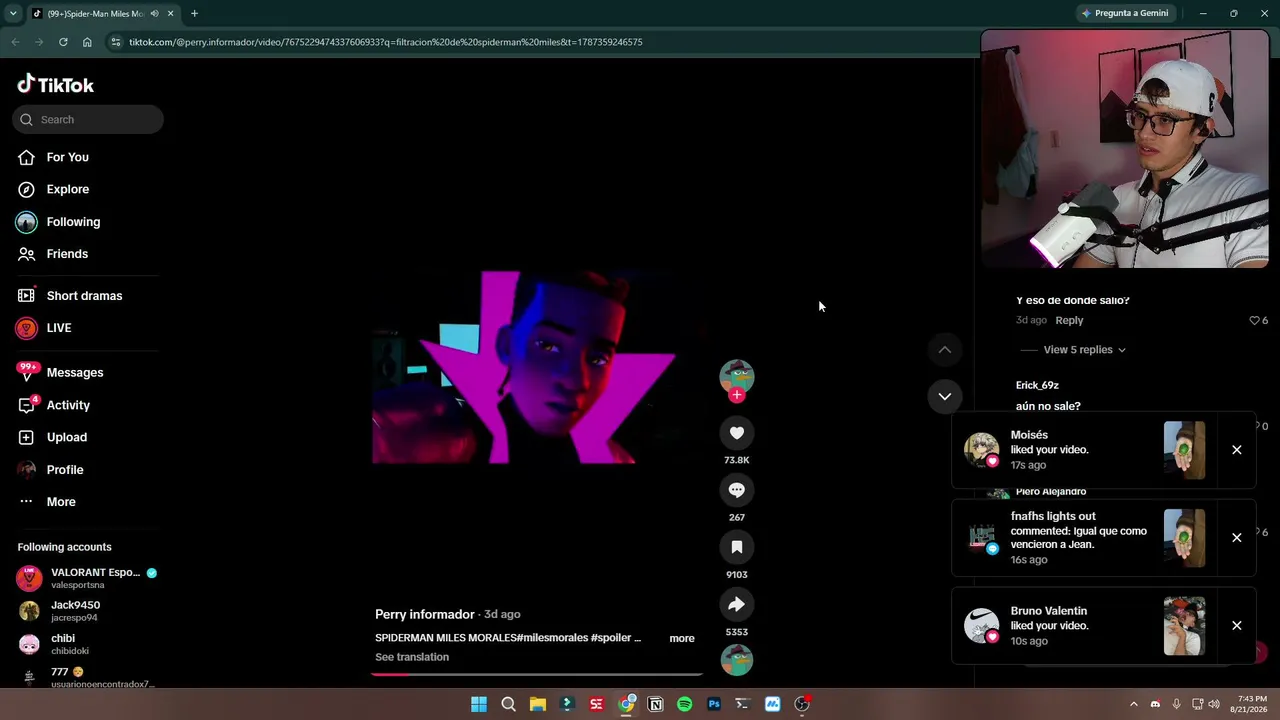Viewport: 1280px width, 720px height.
Task: Click 'Pregunta a Gemini' button
Action: [x=1125, y=13]
